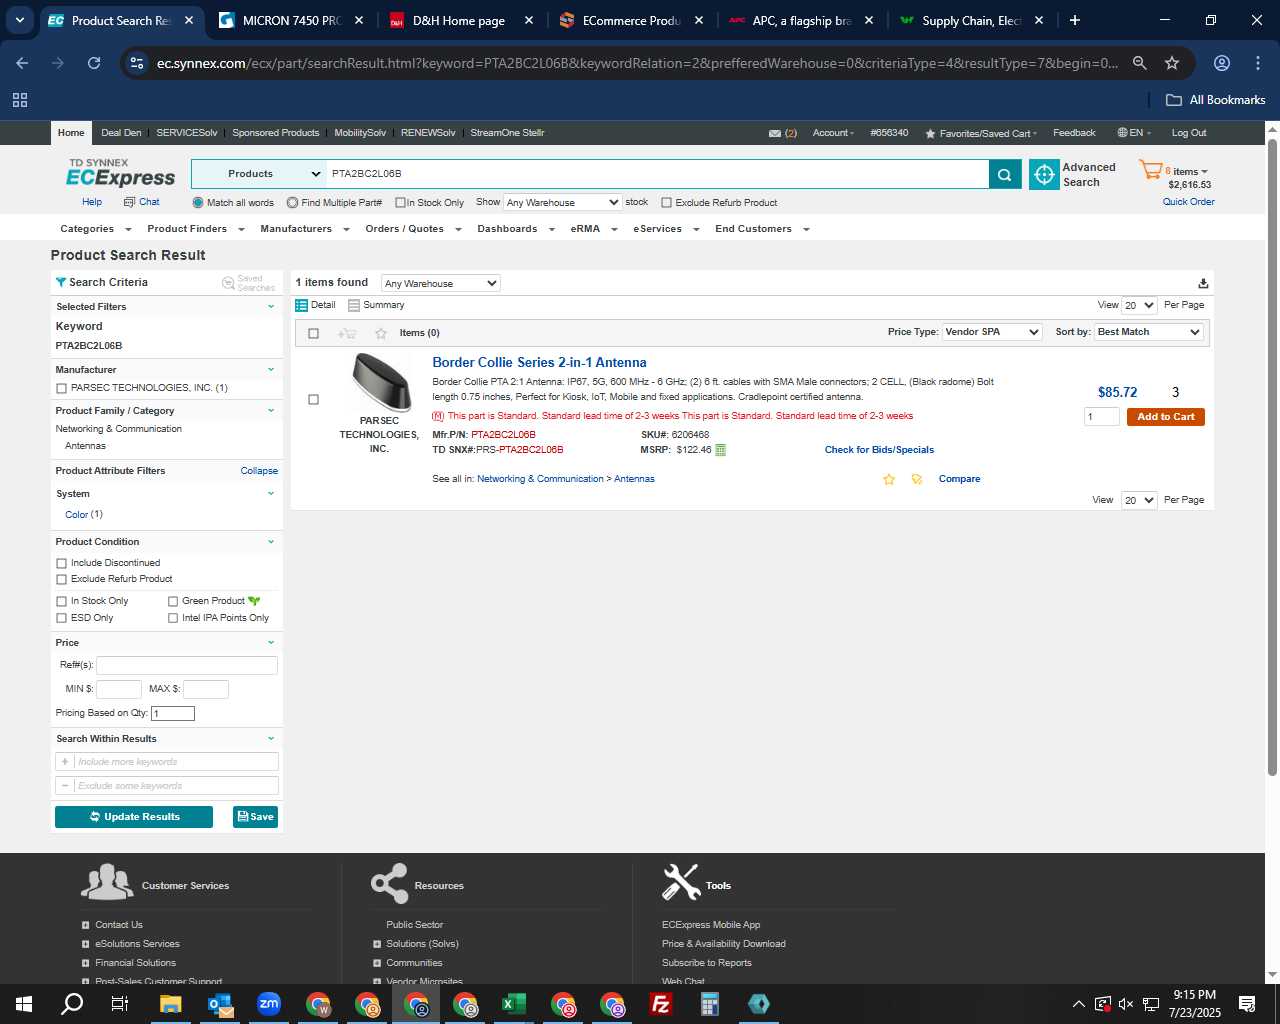Bookmark this page with star icon
Screen dimensions: 1280x1024
[1172, 63]
